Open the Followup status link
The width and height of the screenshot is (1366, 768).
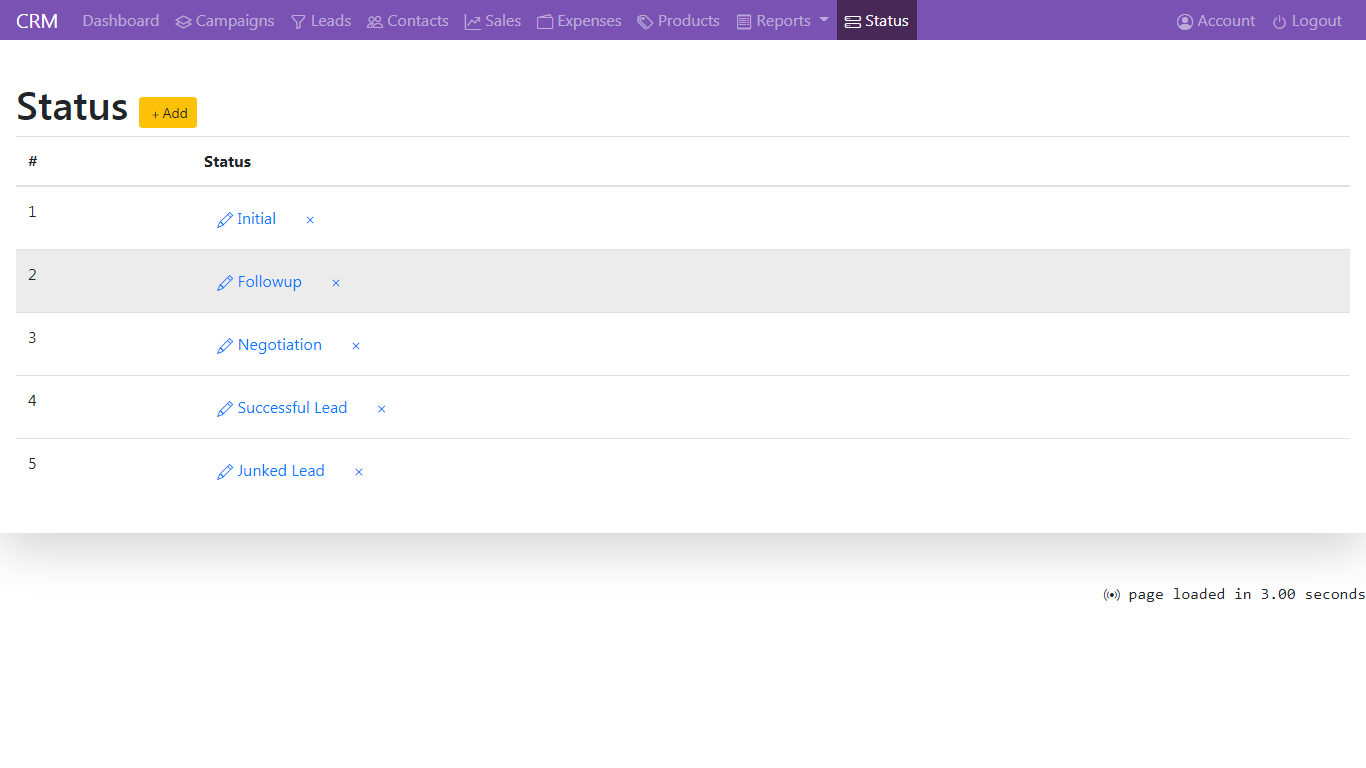[270, 282]
